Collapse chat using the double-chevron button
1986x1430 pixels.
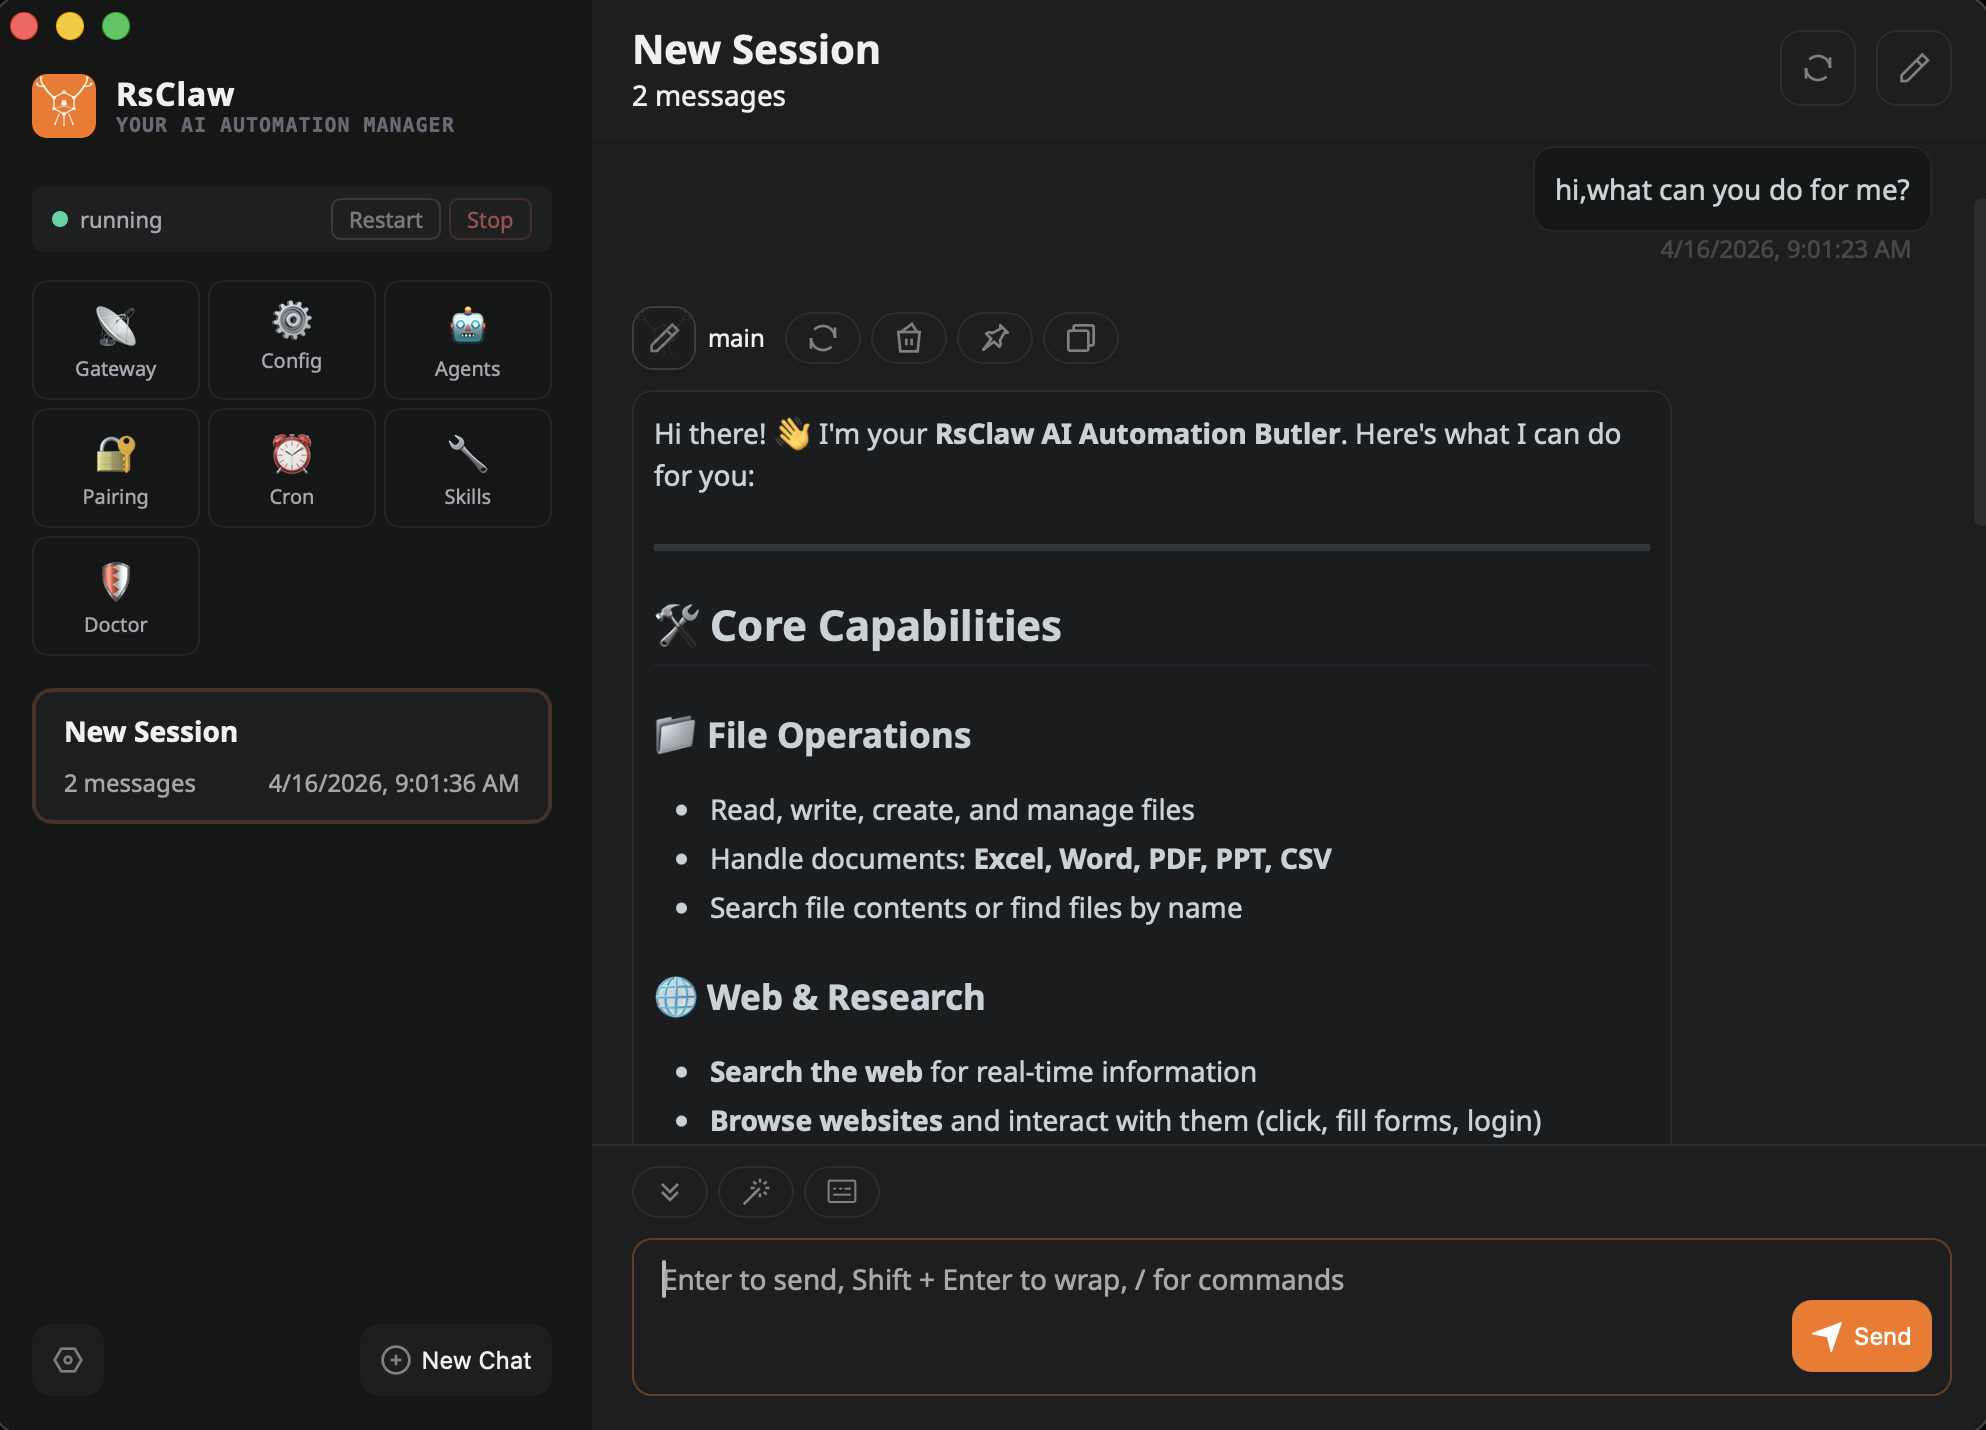[669, 1192]
